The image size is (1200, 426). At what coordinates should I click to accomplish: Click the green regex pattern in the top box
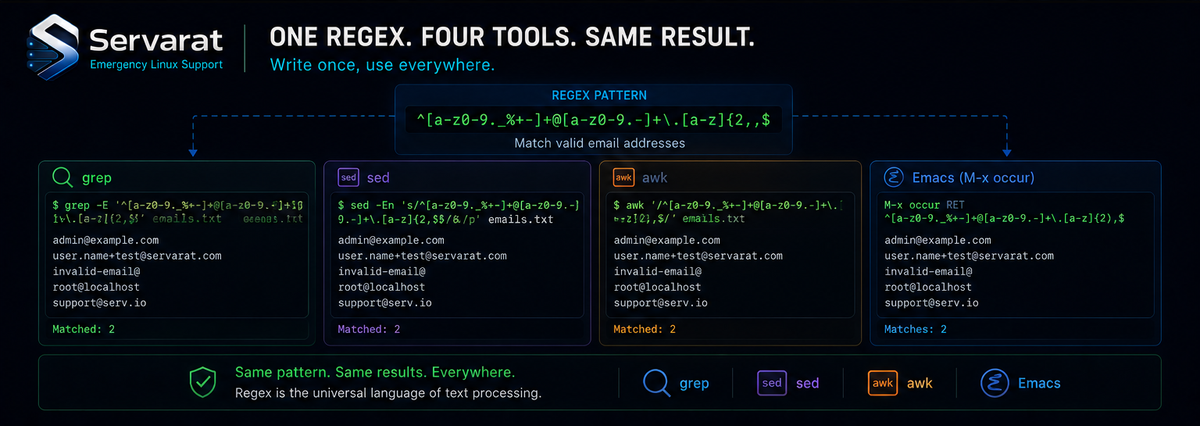593,120
